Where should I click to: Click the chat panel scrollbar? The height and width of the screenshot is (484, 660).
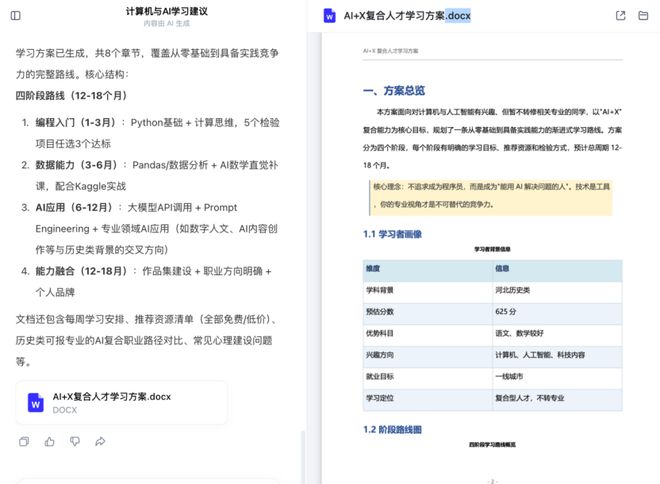point(302,457)
